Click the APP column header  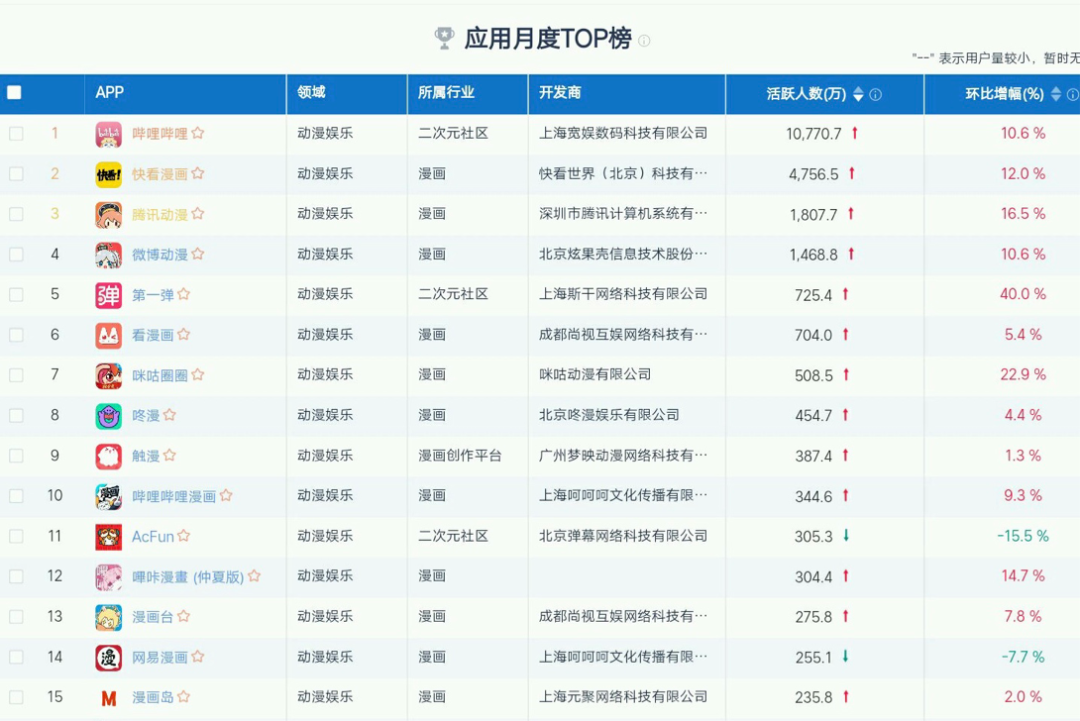(110, 92)
